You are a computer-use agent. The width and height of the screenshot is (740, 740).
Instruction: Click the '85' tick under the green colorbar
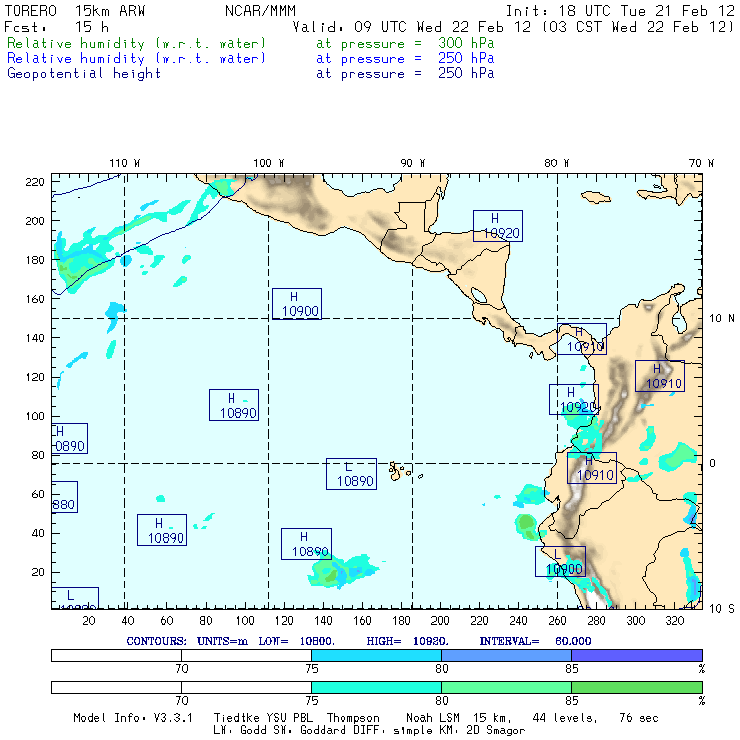[x=572, y=701]
